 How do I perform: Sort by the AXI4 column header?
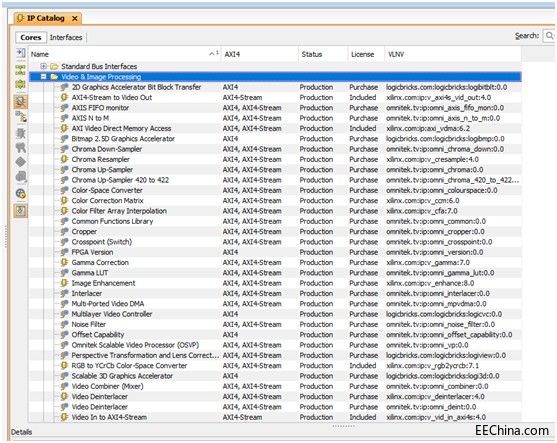[260, 54]
